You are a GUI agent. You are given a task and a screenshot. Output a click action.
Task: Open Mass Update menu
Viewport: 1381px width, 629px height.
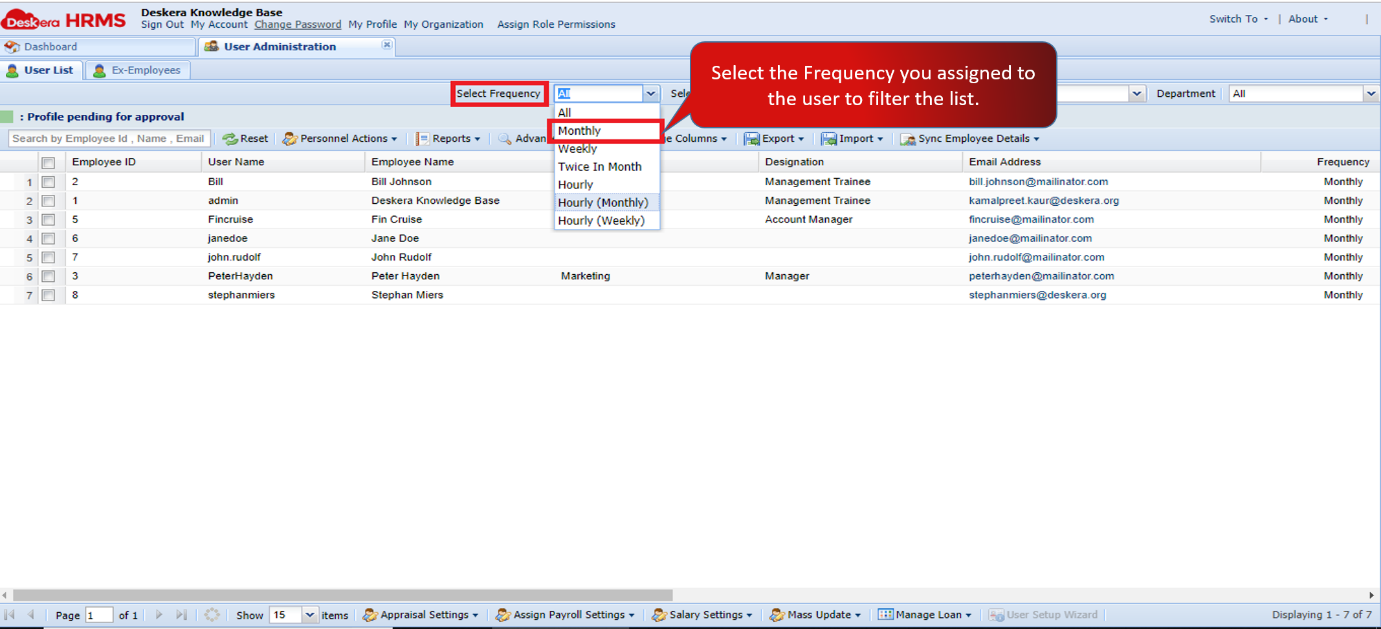tap(815, 615)
